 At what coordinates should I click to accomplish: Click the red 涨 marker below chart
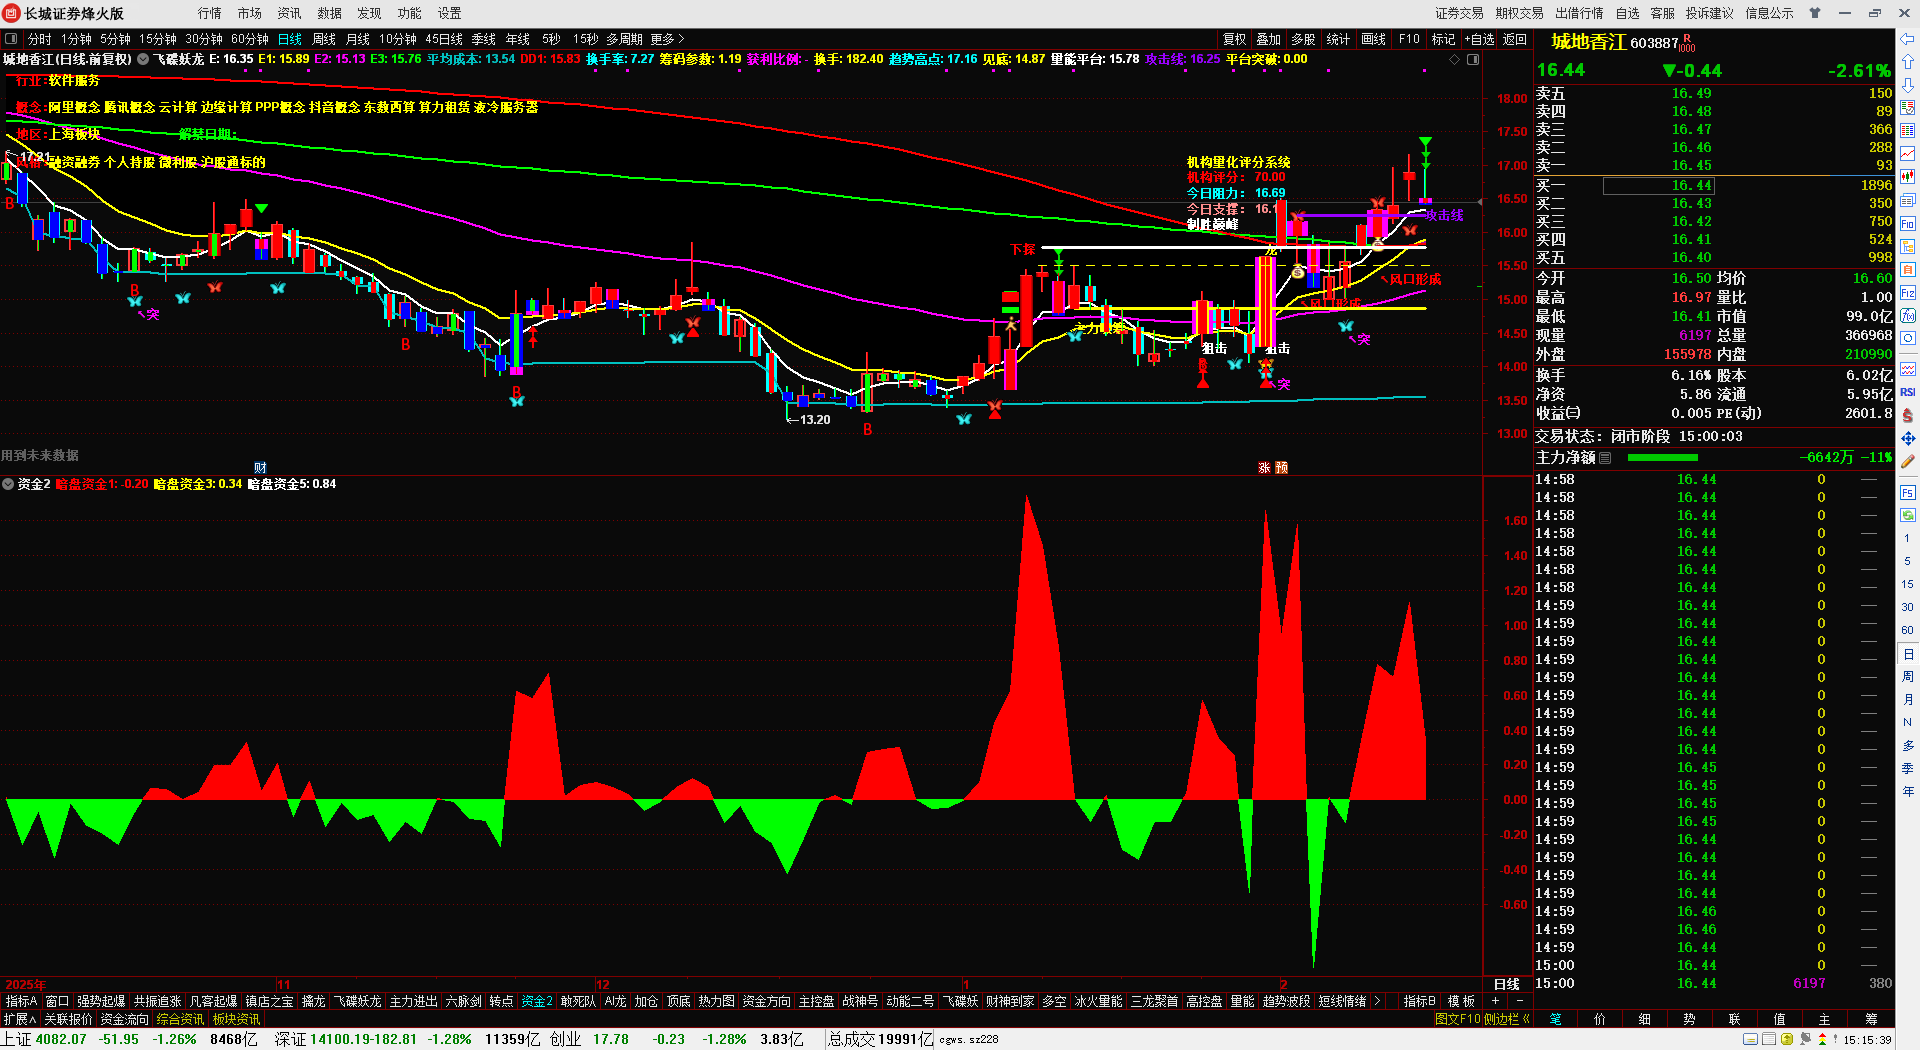[1264, 467]
